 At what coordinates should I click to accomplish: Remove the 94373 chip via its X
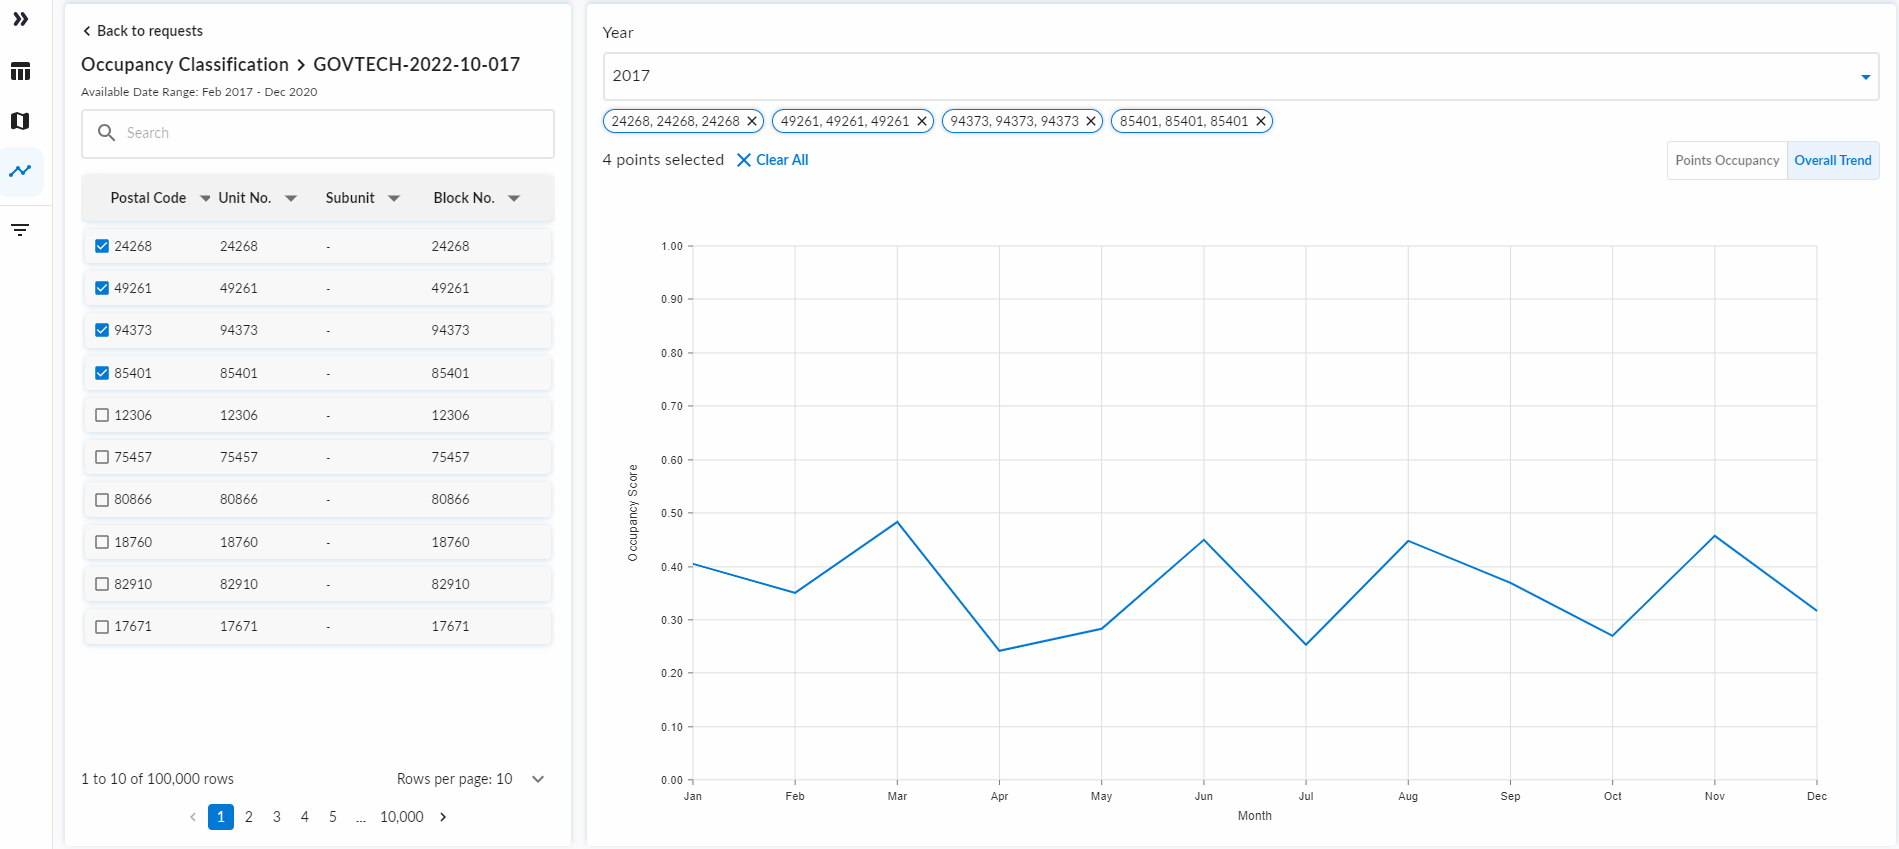point(1091,121)
